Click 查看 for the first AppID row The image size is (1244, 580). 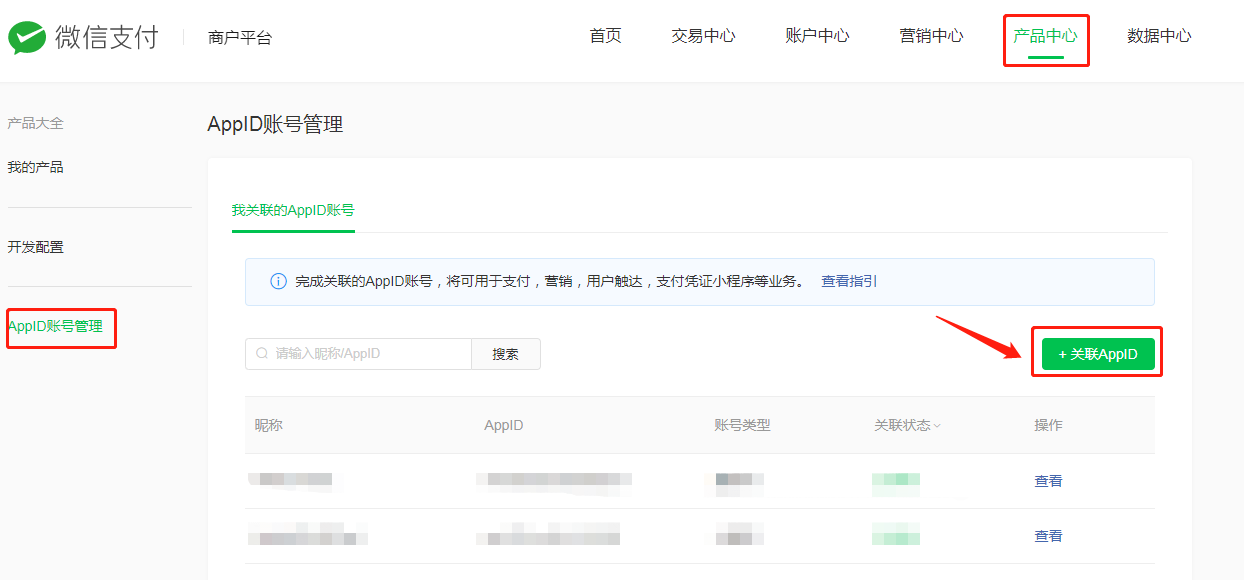[1048, 481]
